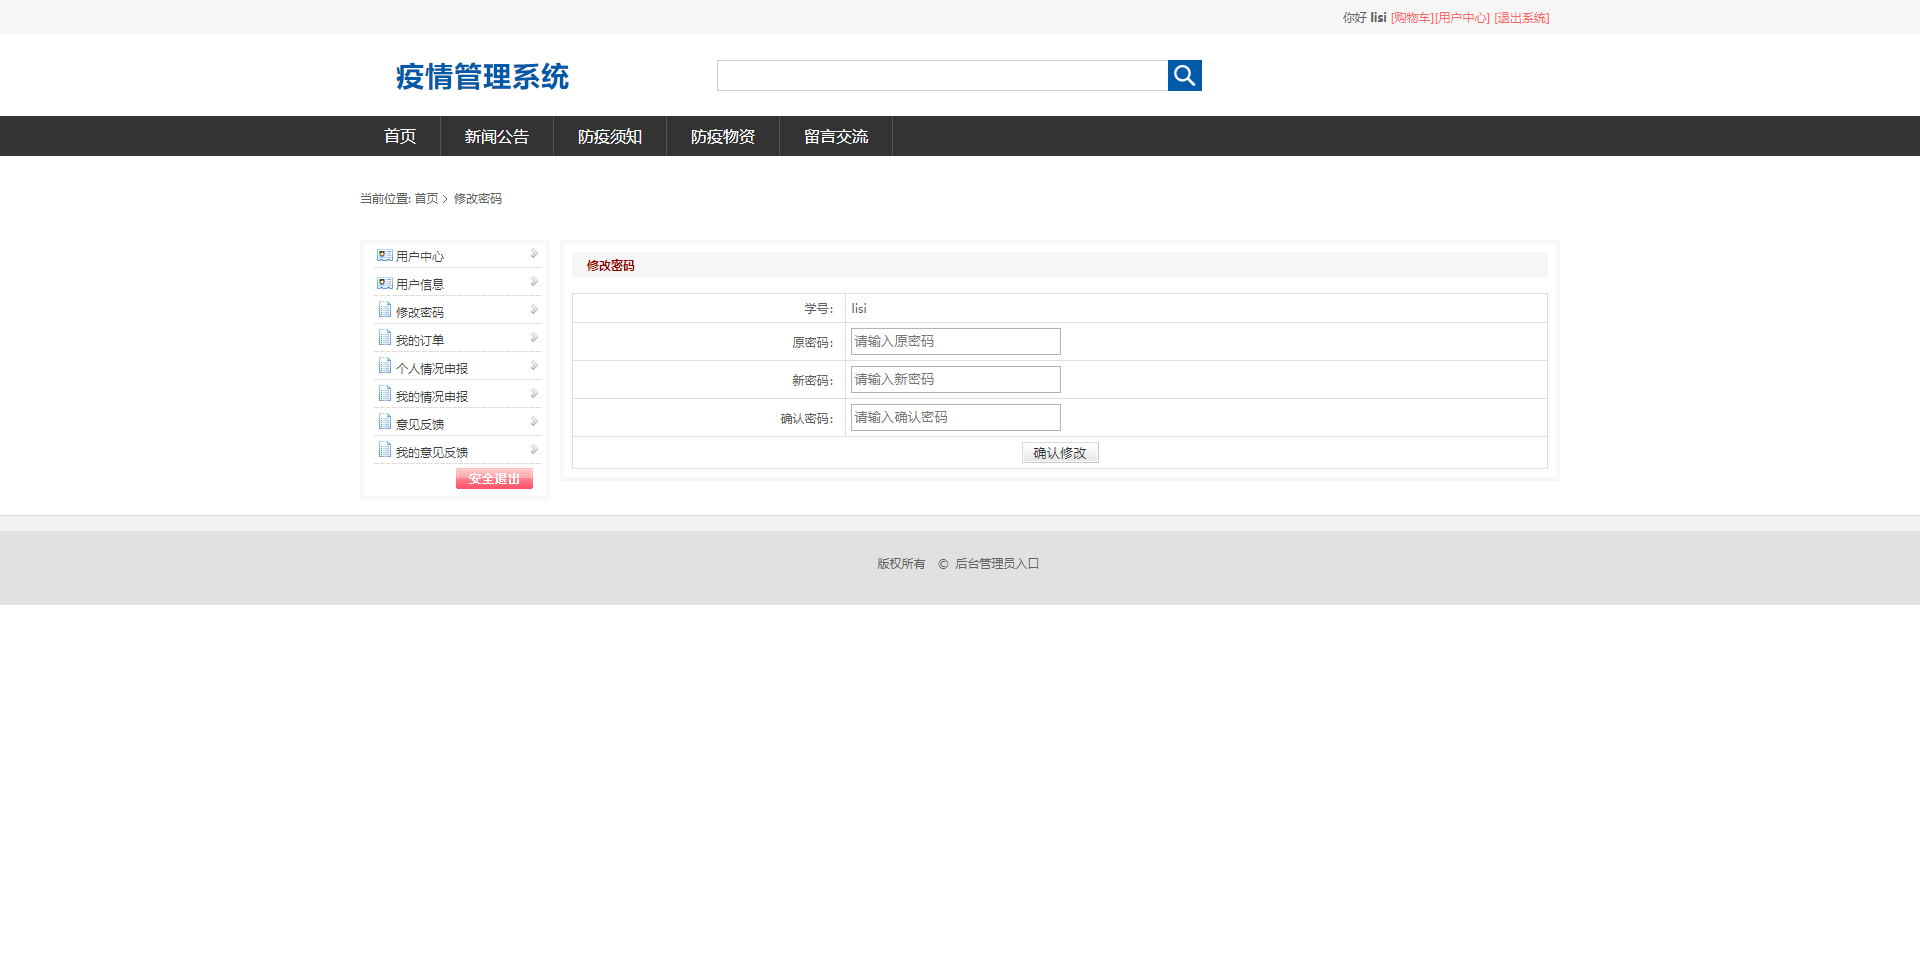Screen dimensions: 1920x969
Task: Click the 修改密码 breadcrumb text
Action: [x=478, y=199]
